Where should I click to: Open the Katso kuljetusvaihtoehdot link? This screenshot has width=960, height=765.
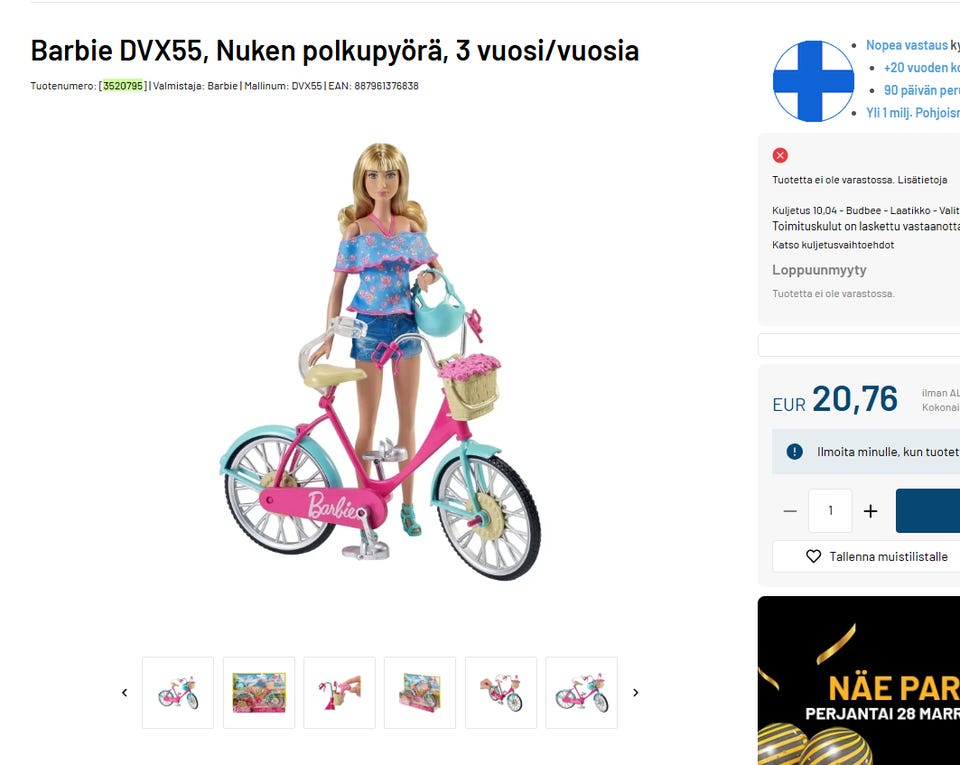[x=833, y=245]
